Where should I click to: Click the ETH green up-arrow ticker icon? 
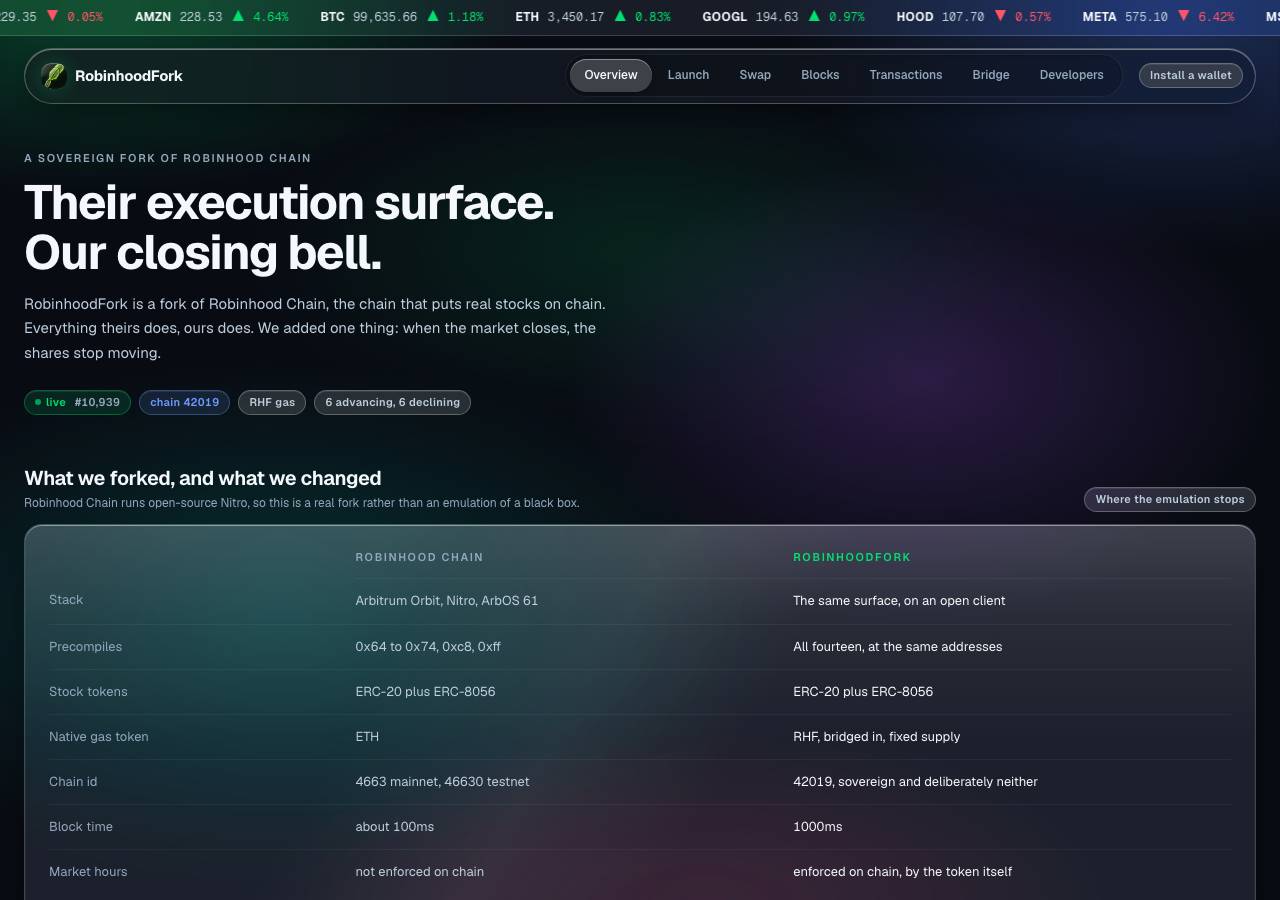620,16
